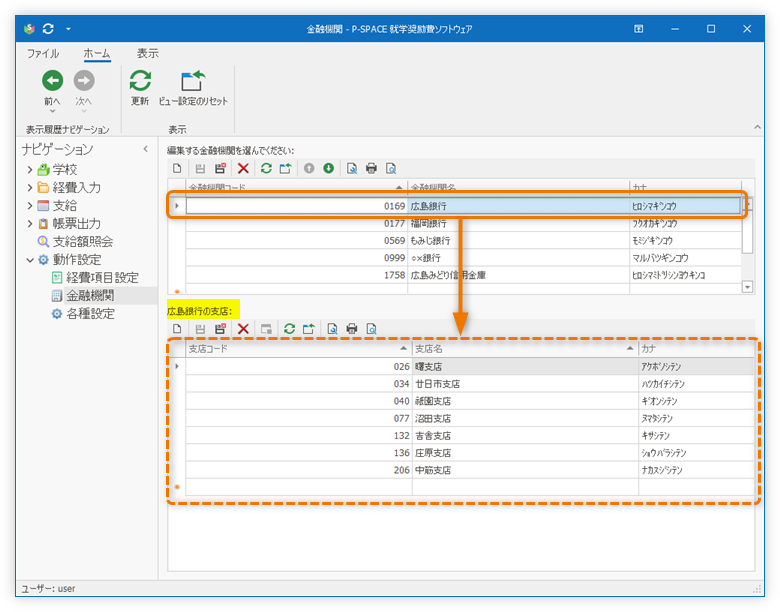This screenshot has width=780, height=612.
Task: Click the green Back (前へ) arrow icon
Action: coord(52,81)
